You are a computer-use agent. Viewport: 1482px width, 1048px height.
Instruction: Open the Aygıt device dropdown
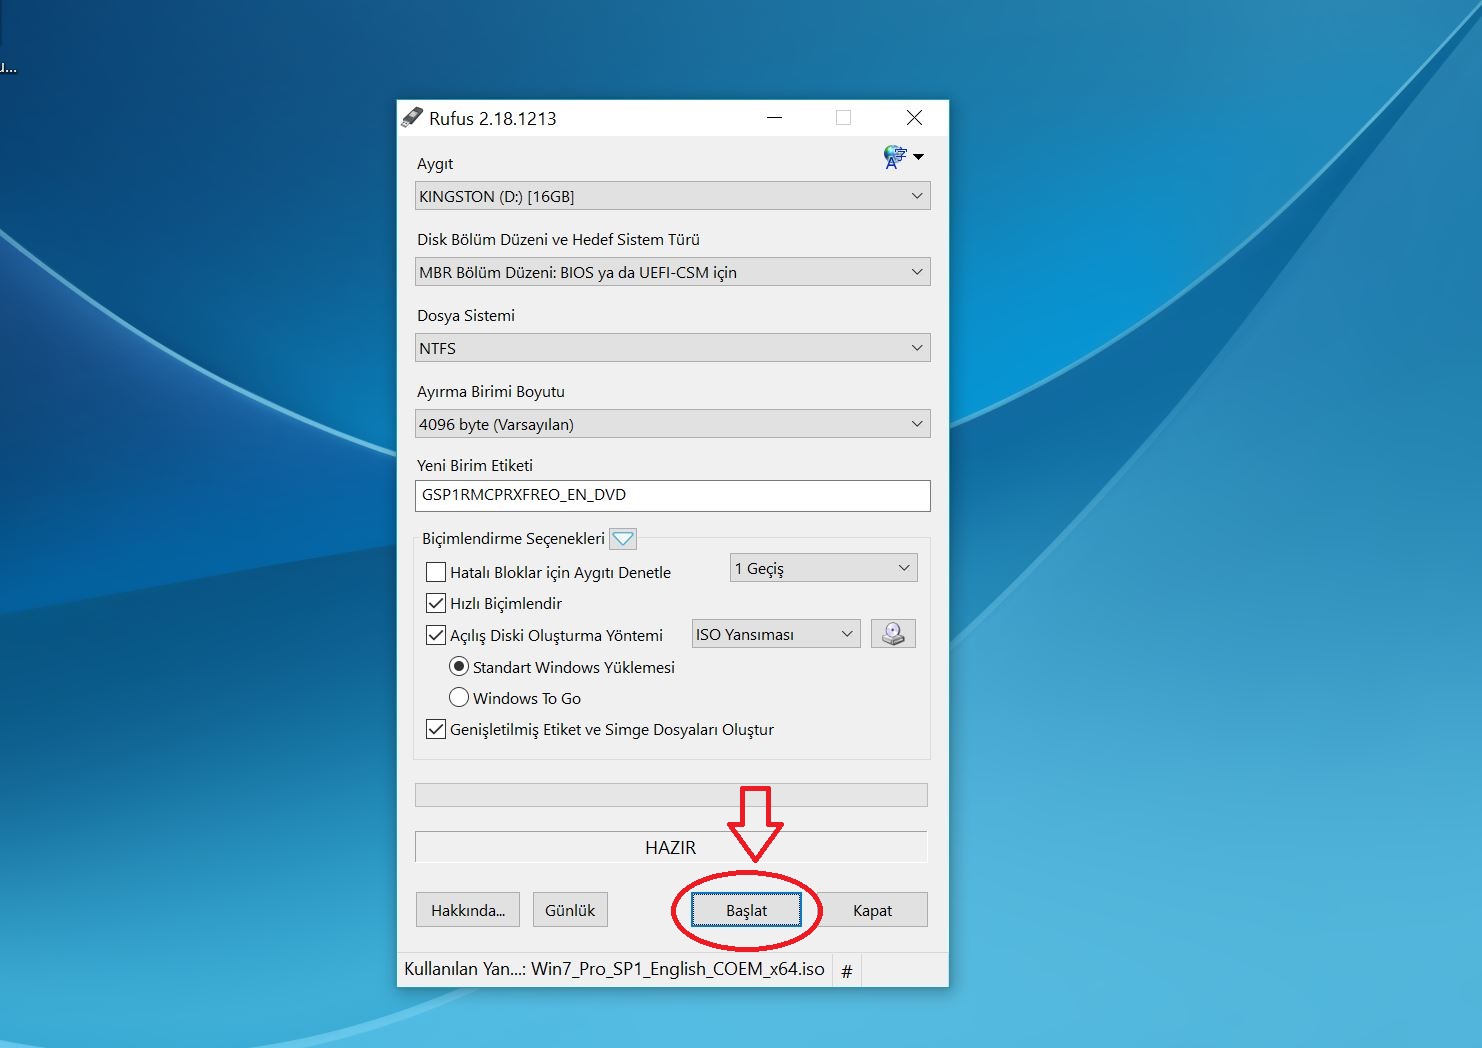coord(672,196)
